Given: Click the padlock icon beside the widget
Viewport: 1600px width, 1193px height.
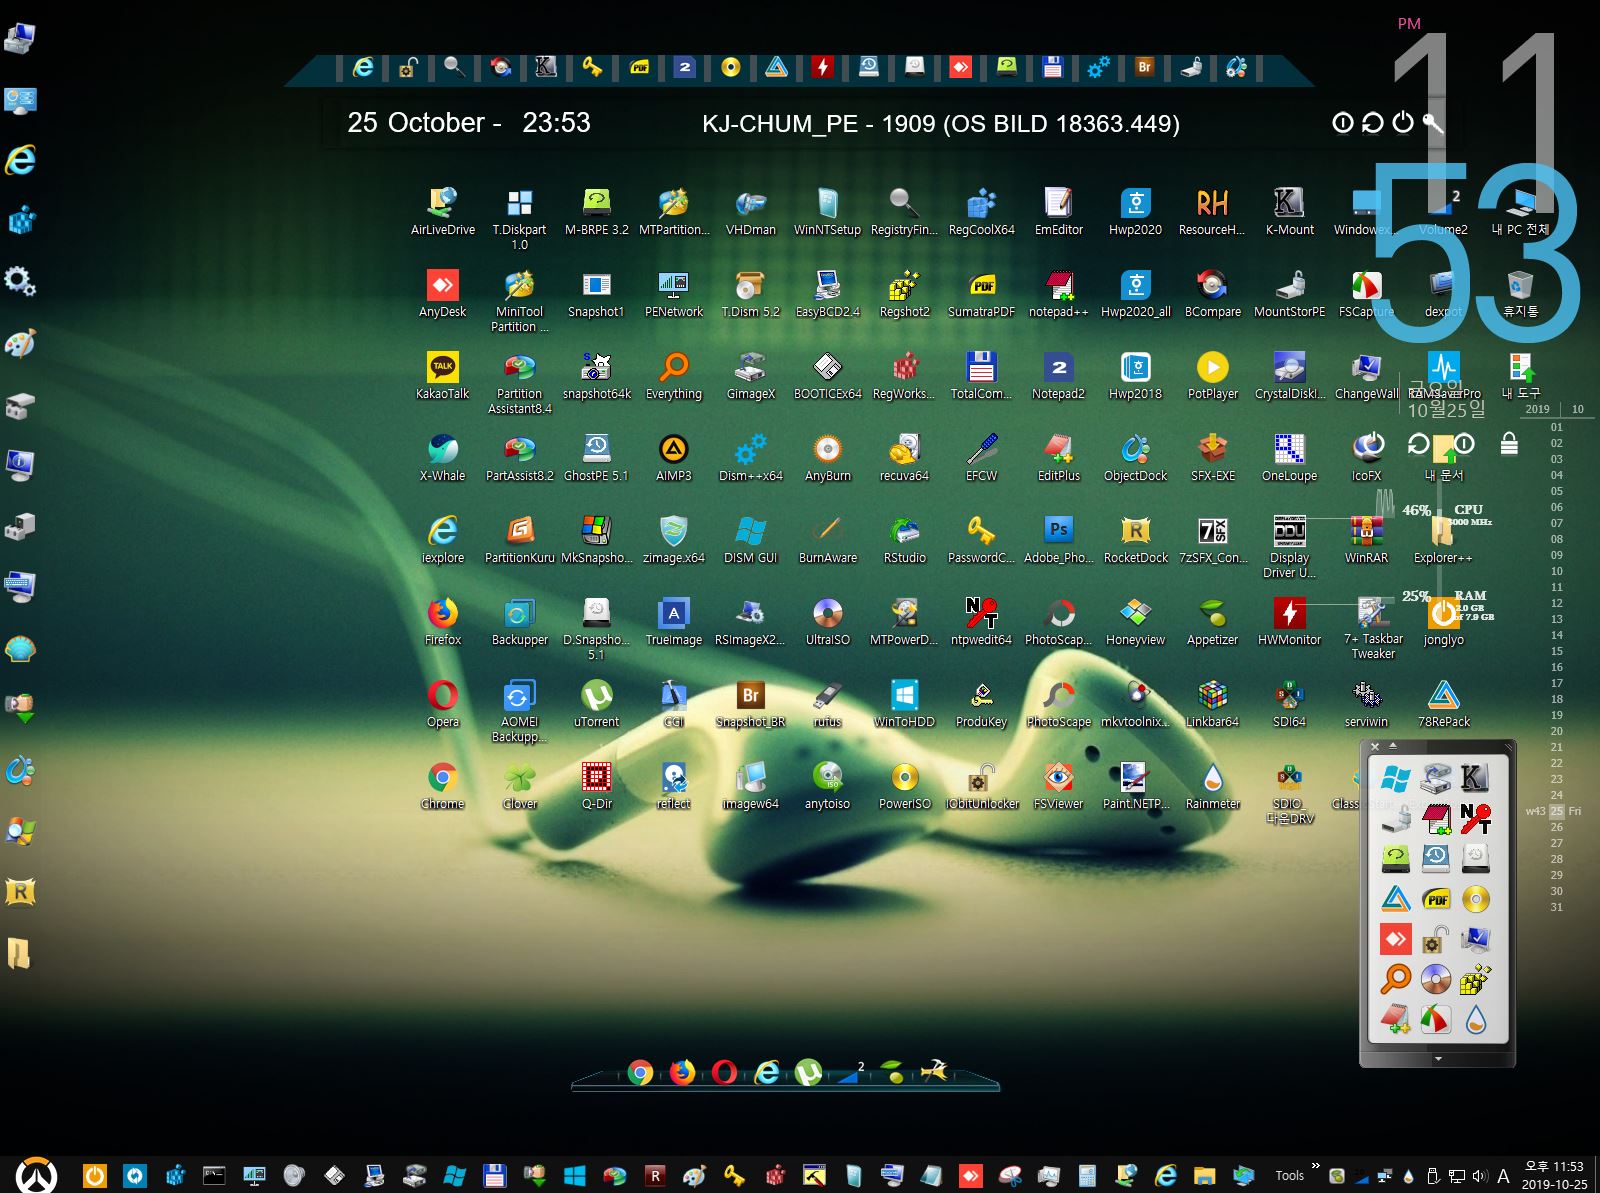Looking at the screenshot, I should pos(1509,443).
